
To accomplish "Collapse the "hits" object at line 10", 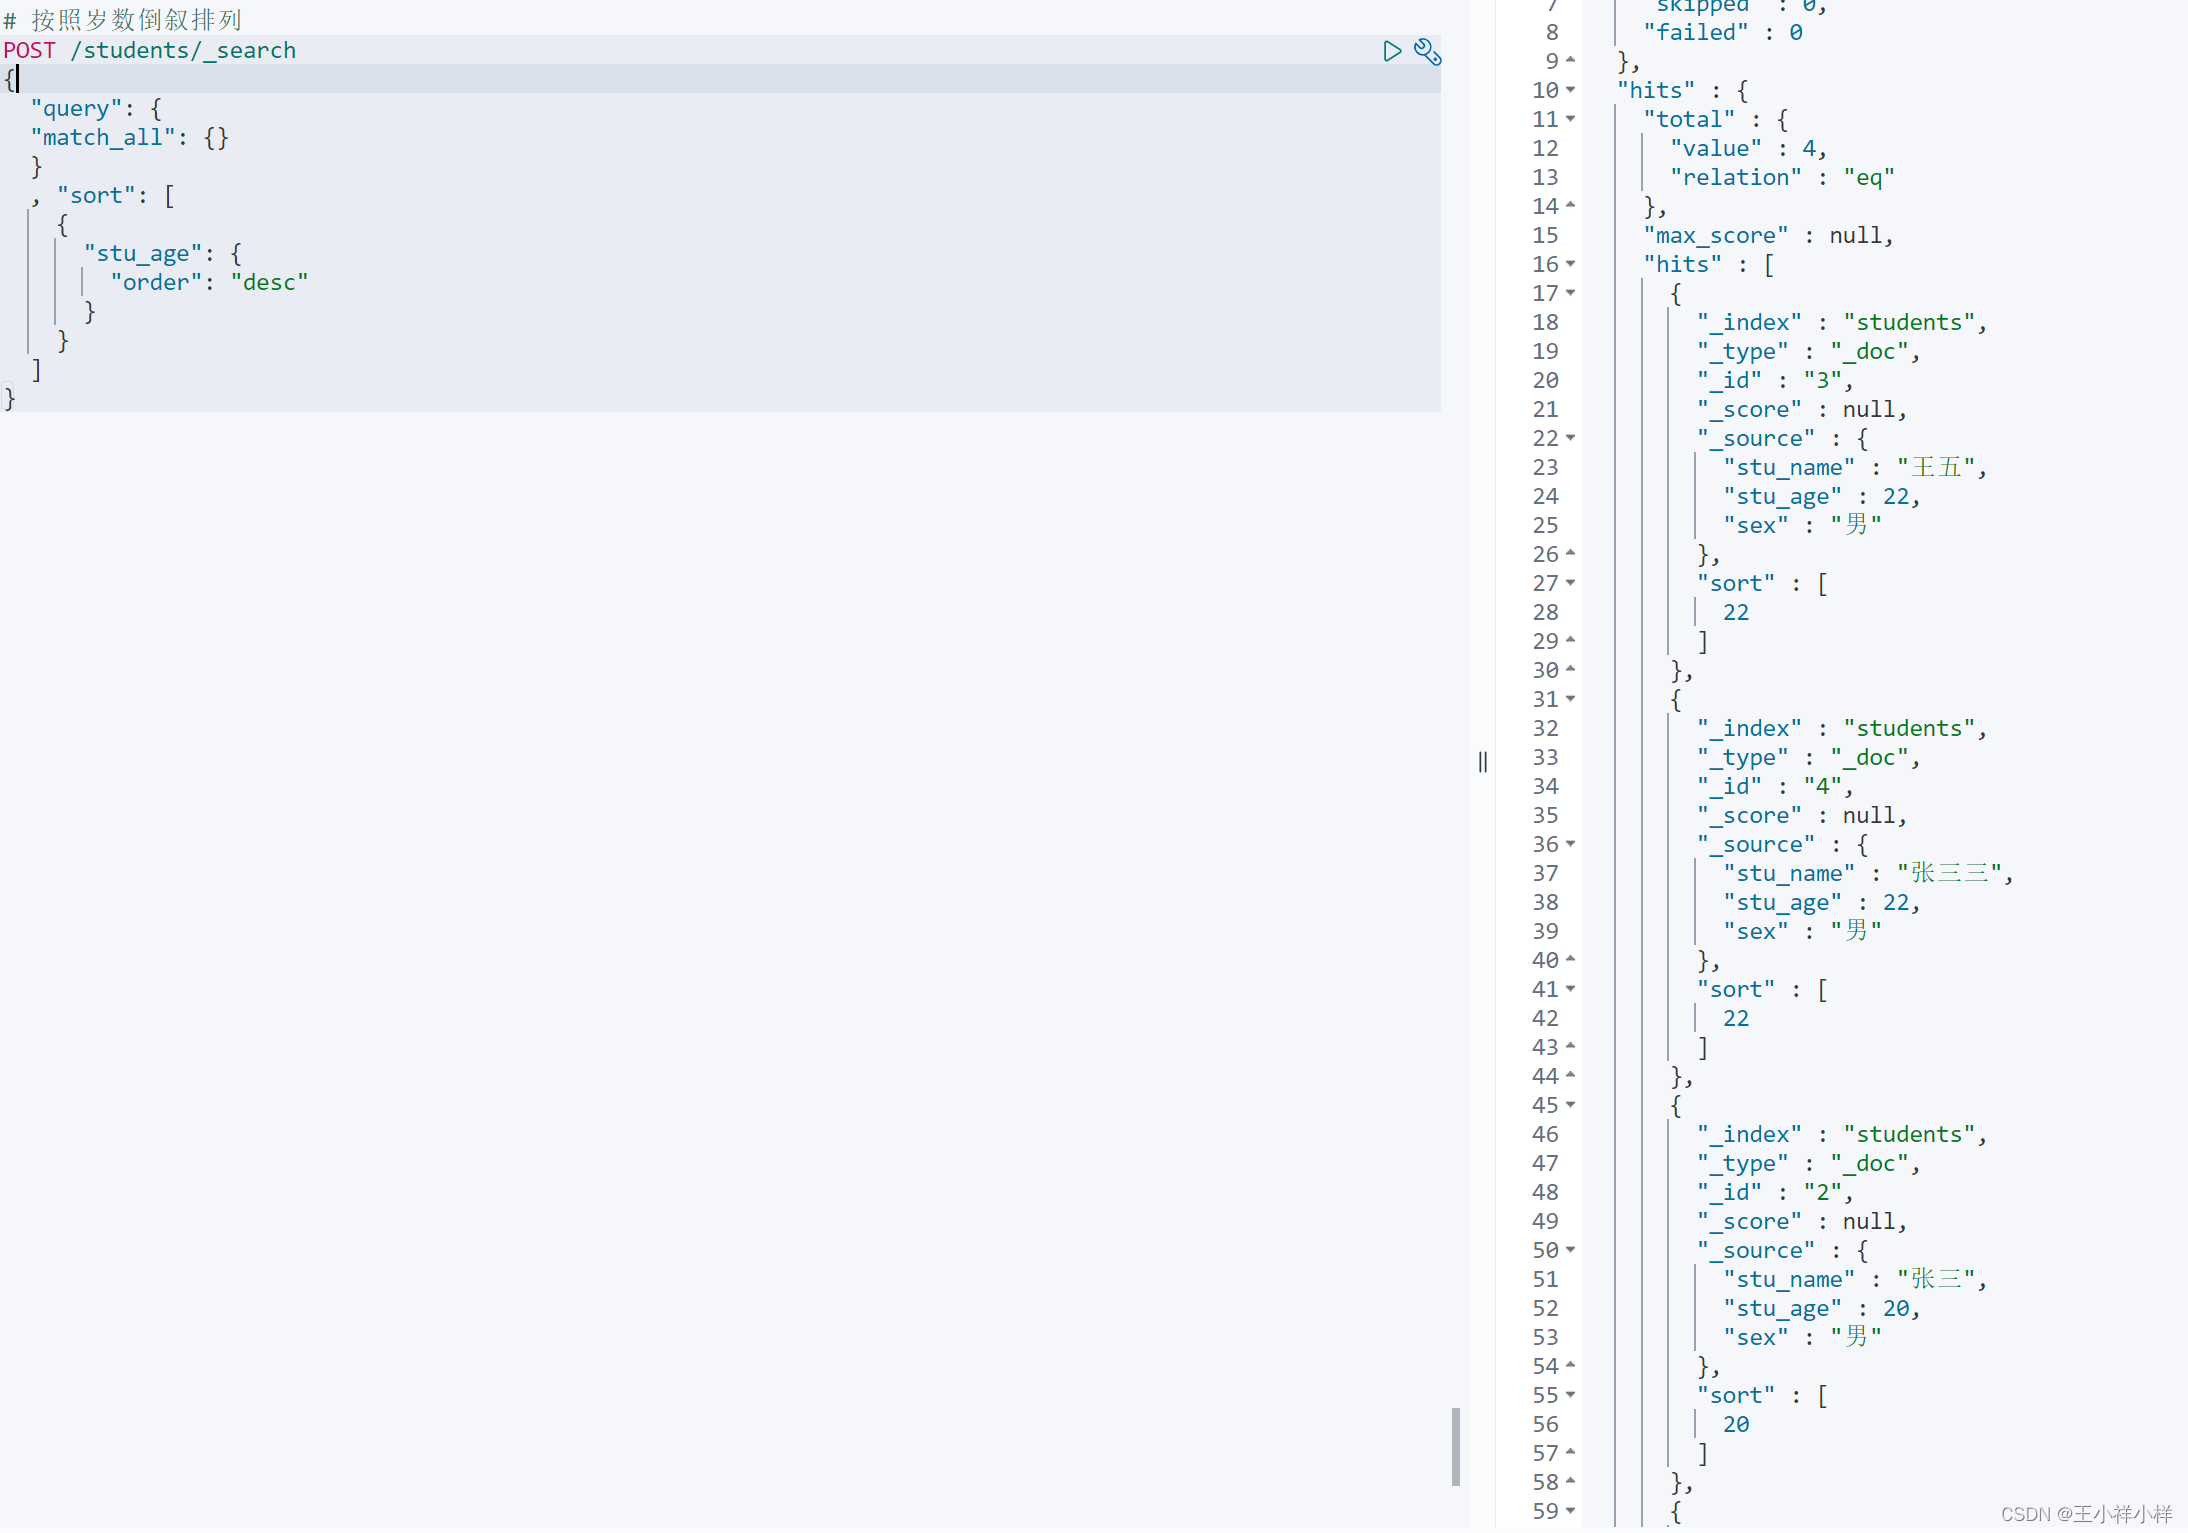I will 1570,90.
